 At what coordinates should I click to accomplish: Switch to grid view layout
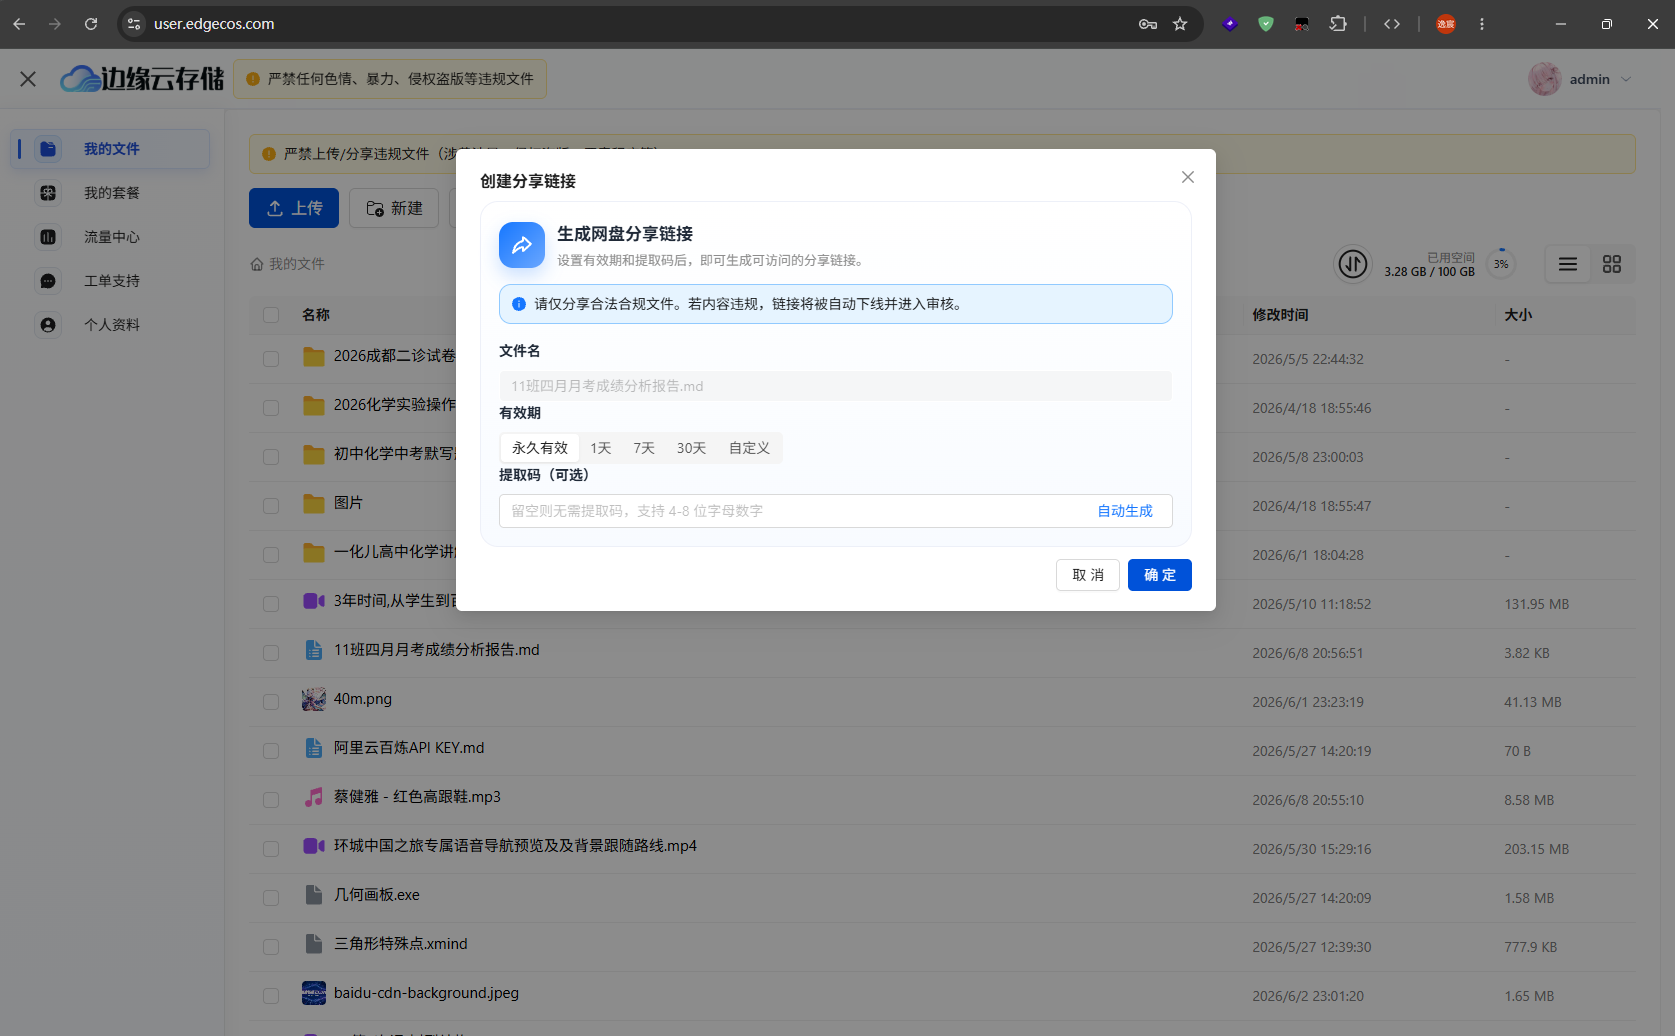tap(1612, 264)
